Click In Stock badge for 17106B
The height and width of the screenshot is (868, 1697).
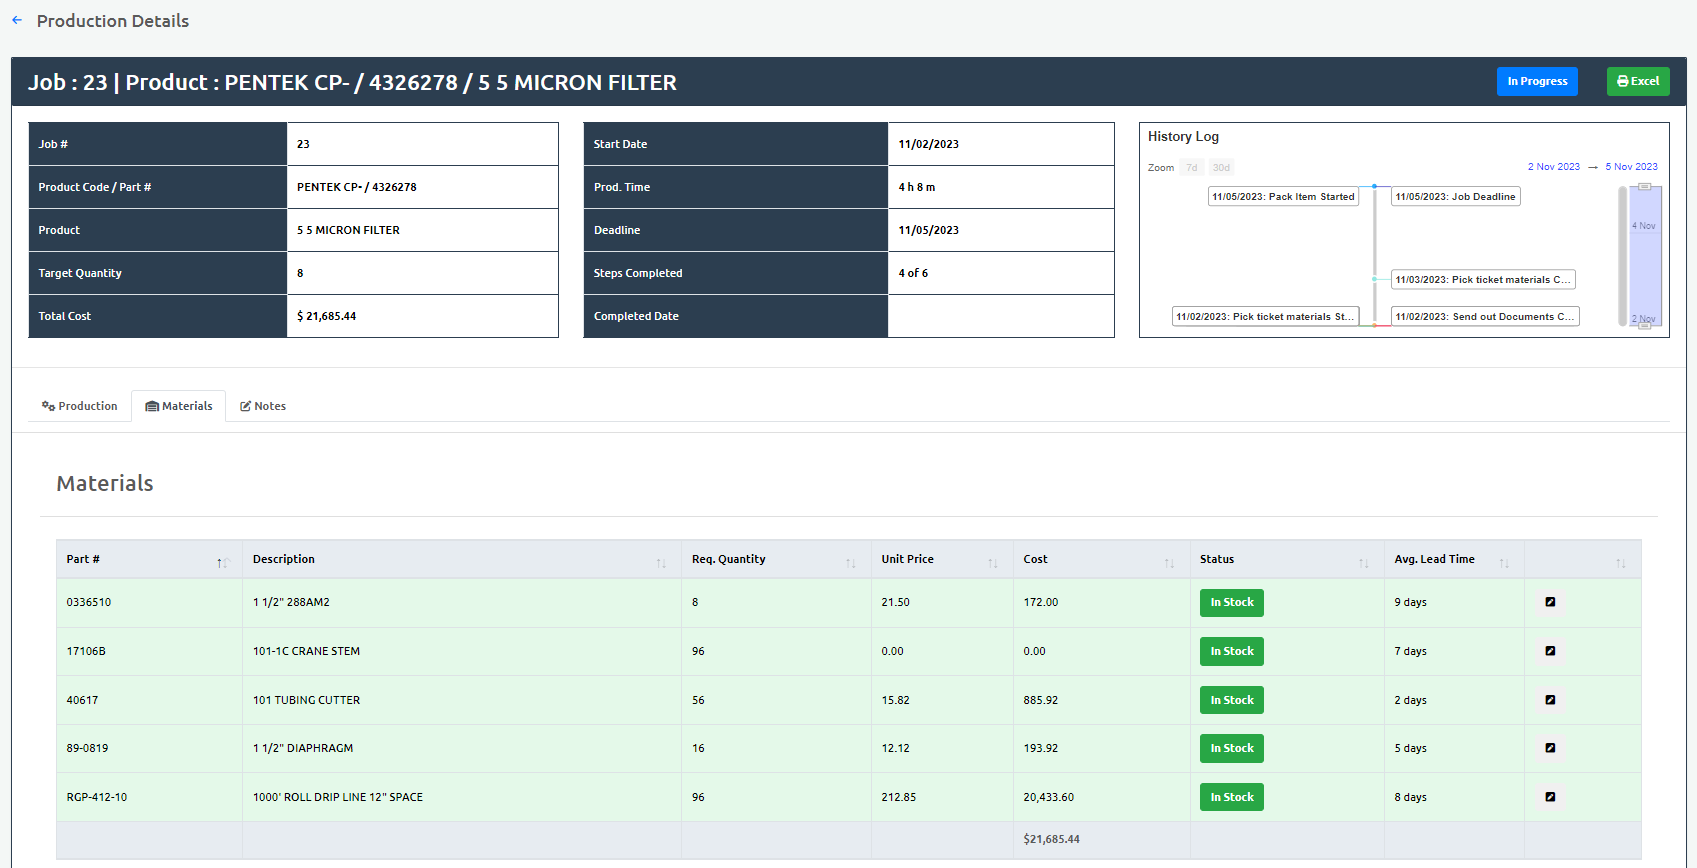point(1232,651)
